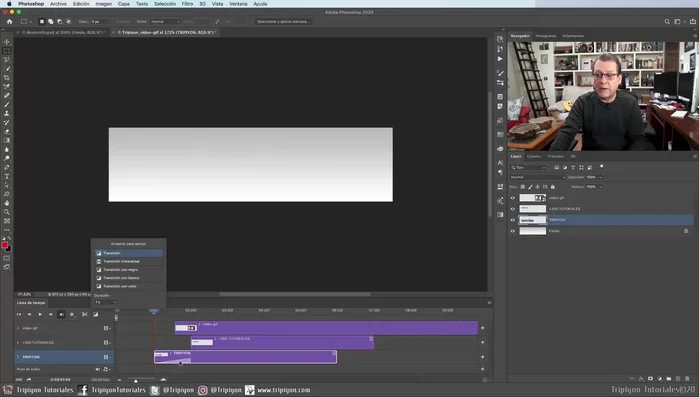
Task: Select the Brush tool
Action: (x=7, y=105)
